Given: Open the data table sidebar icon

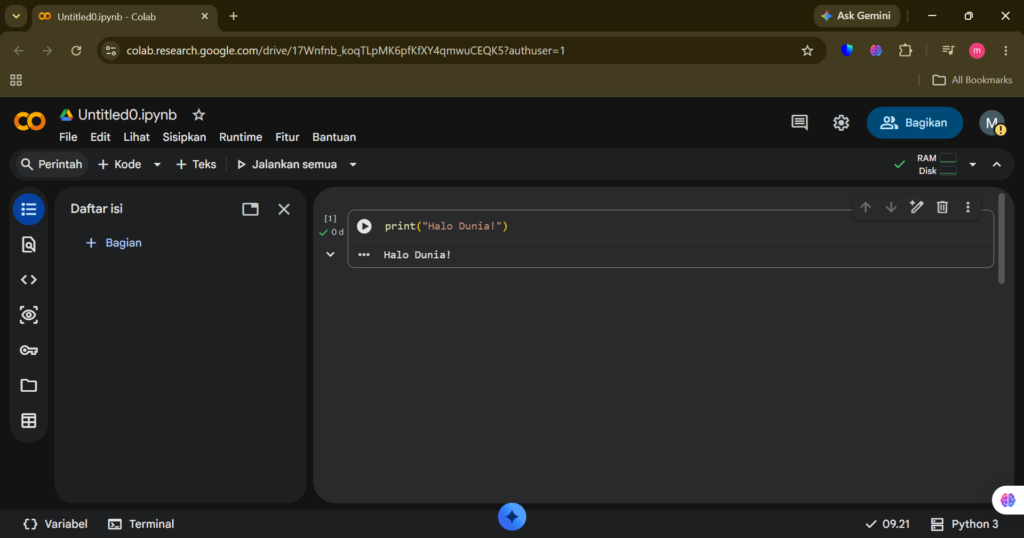Looking at the screenshot, I should [29, 421].
